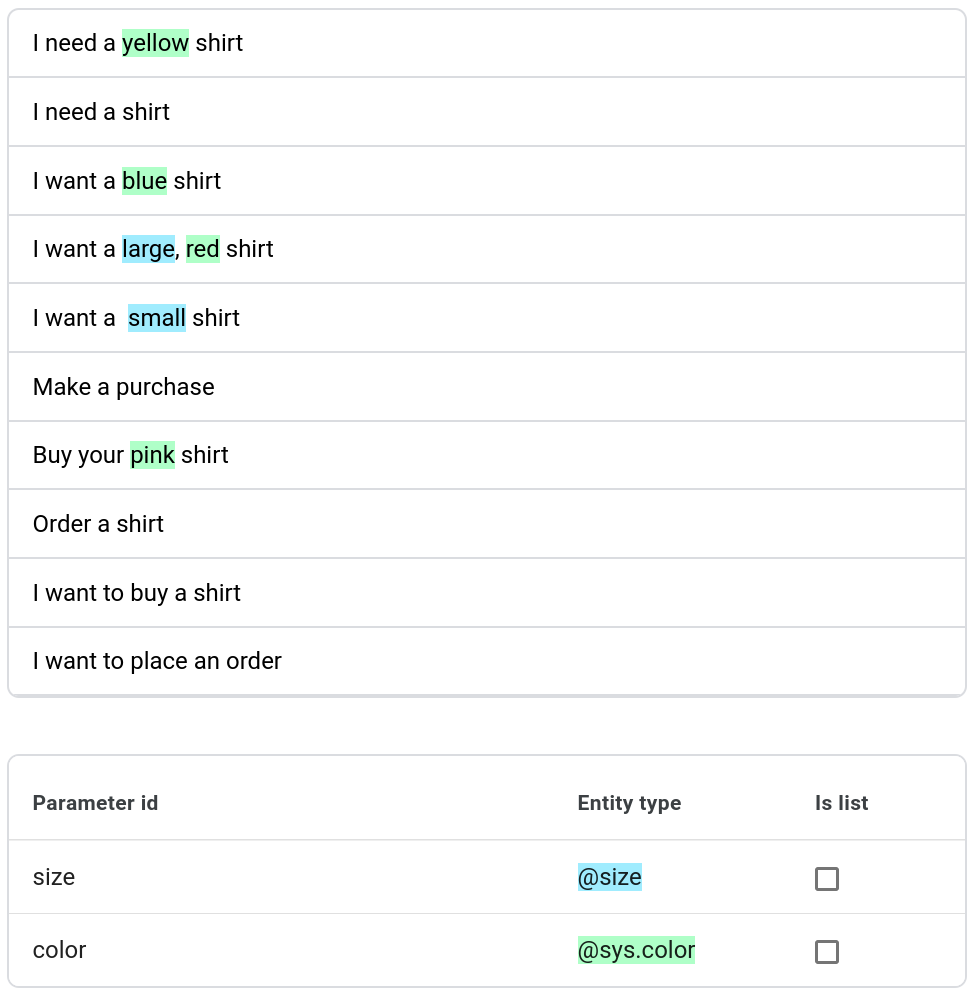Select the @size entity type label

609,877
